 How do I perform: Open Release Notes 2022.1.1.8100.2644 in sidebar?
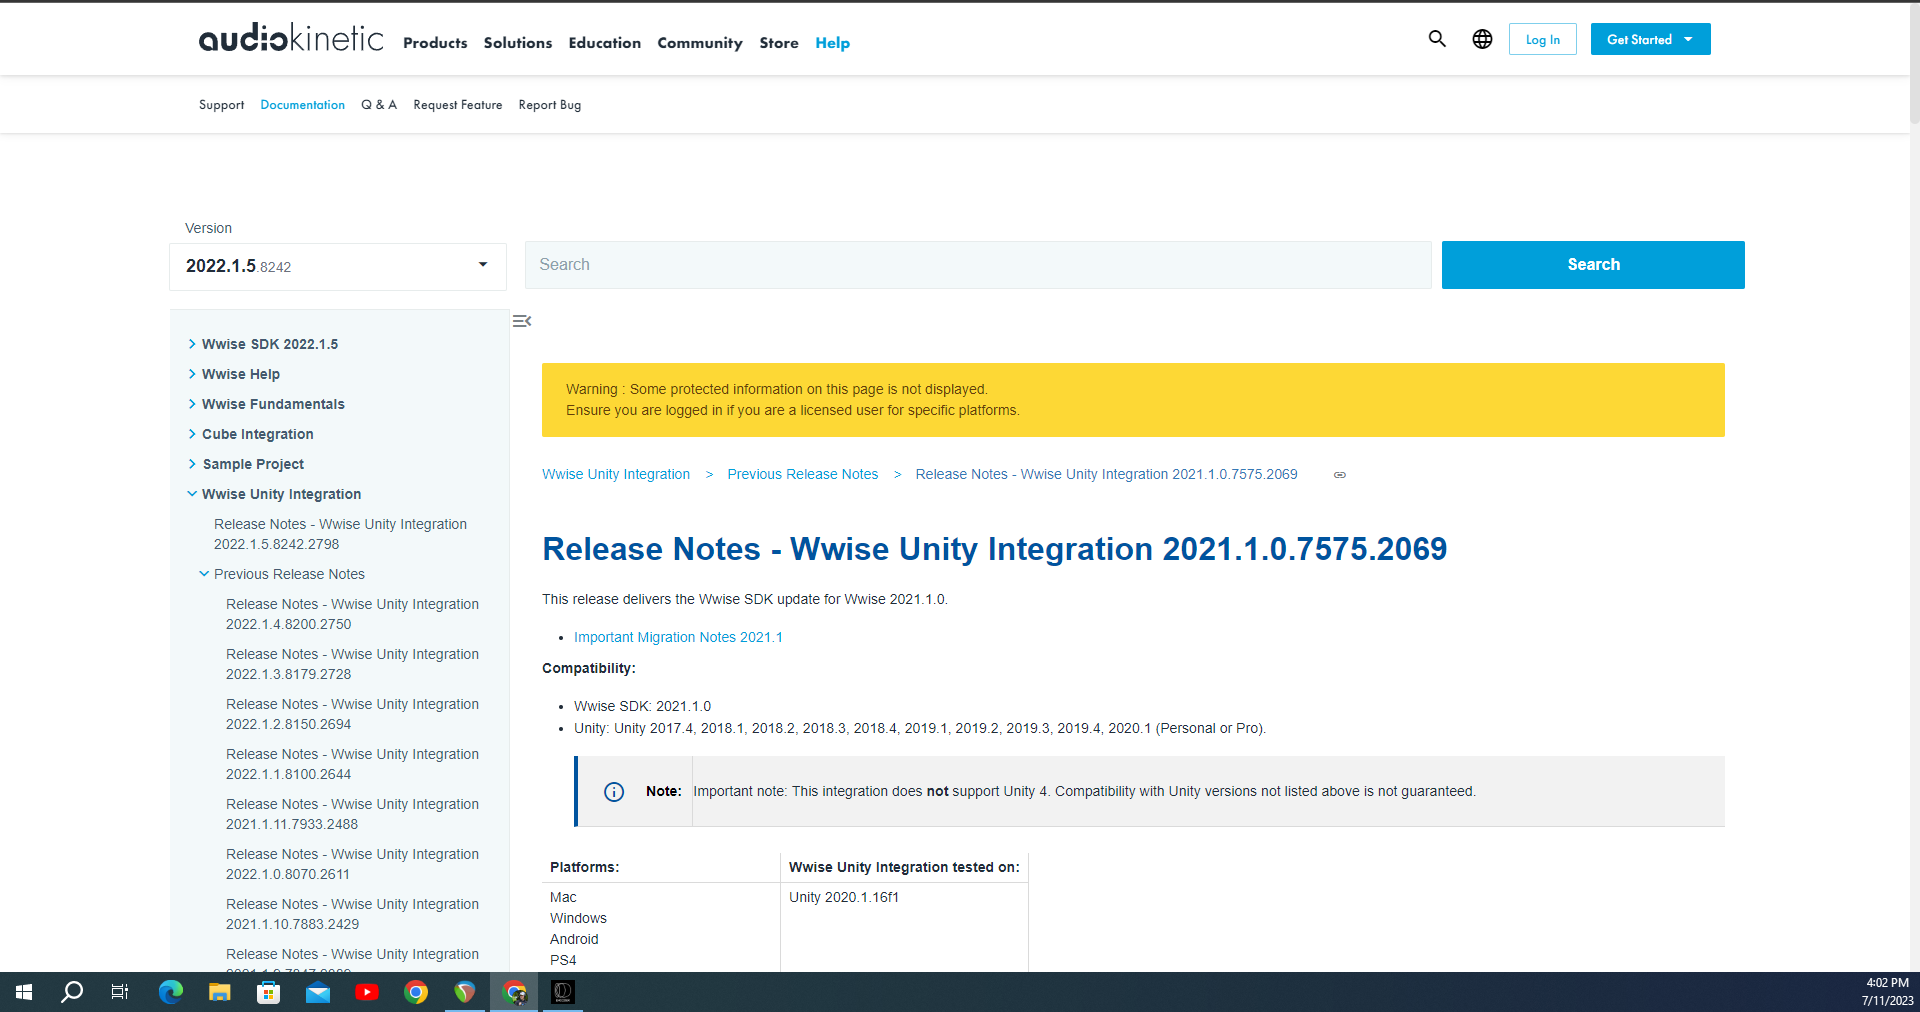pyautogui.click(x=352, y=764)
